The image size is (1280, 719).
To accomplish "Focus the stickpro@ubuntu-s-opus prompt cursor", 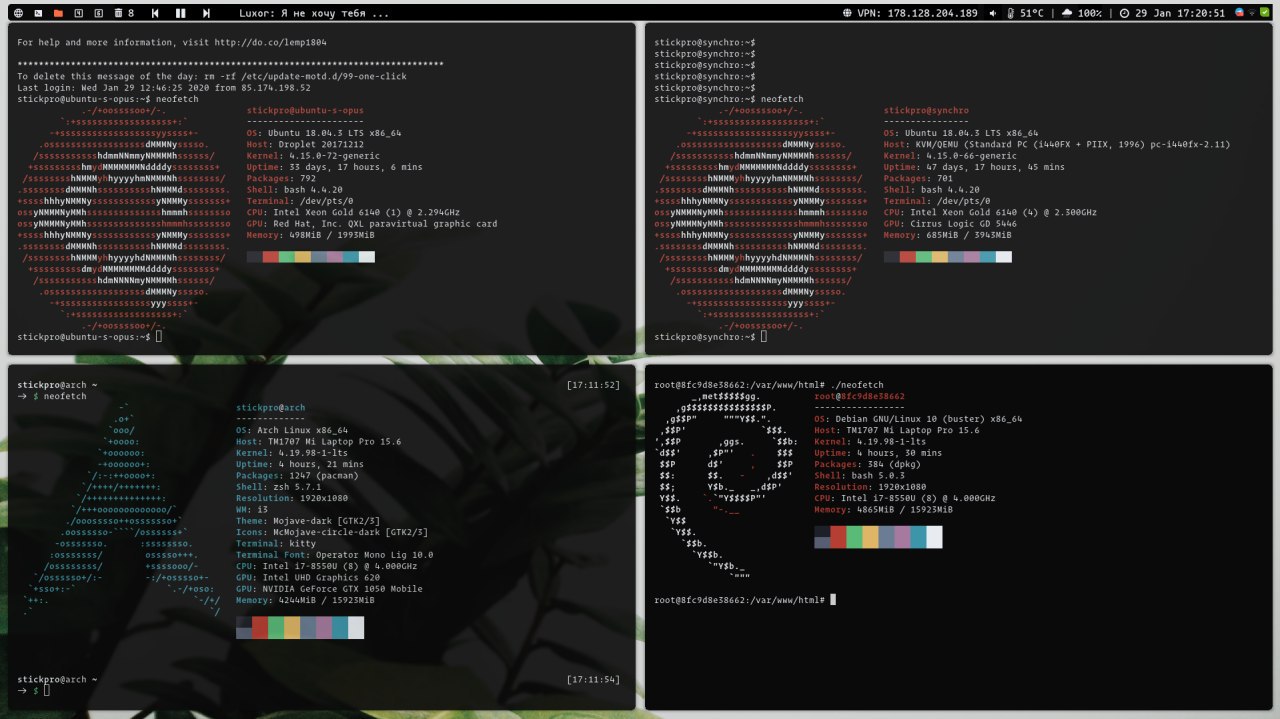I will click(158, 337).
